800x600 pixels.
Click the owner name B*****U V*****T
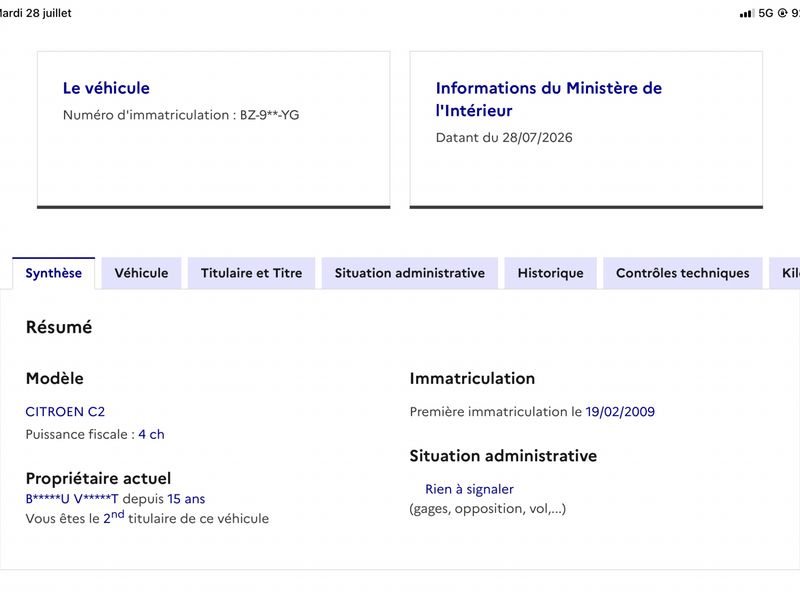coord(72,499)
